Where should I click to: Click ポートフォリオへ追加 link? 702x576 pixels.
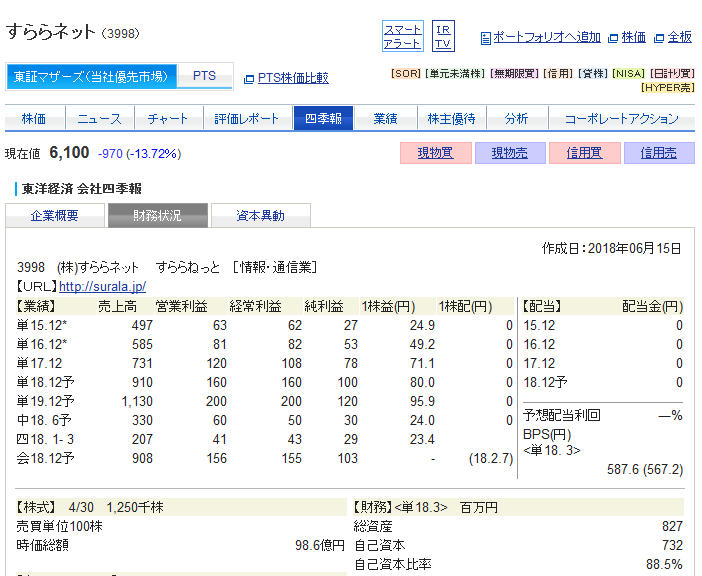pos(547,38)
